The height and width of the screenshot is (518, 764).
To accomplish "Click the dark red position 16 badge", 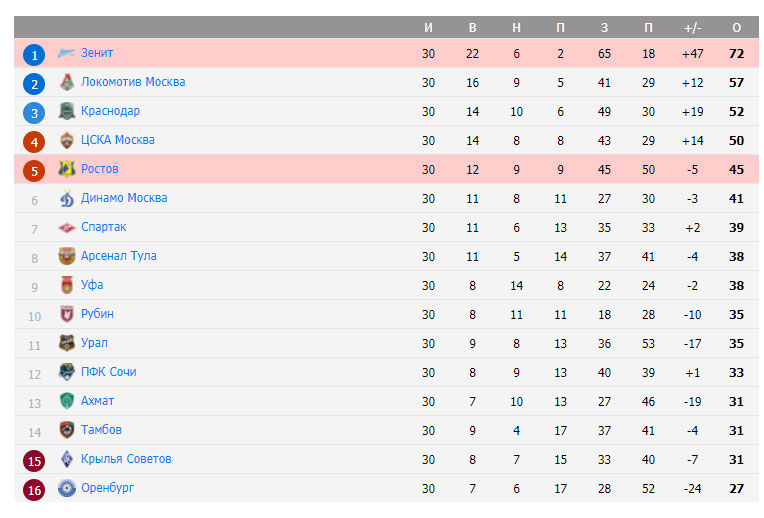I will [34, 490].
